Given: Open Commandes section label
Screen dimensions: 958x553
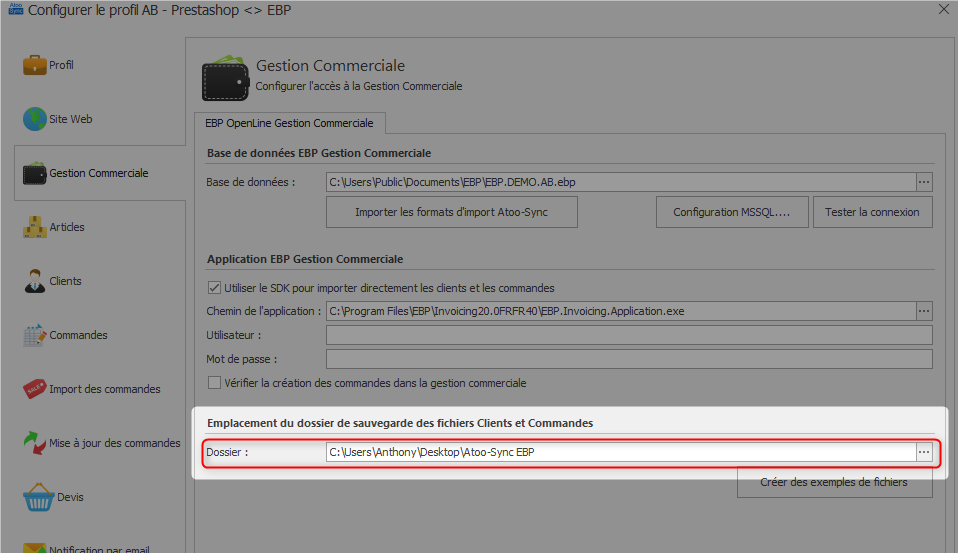Looking at the screenshot, I should [x=78, y=335].
